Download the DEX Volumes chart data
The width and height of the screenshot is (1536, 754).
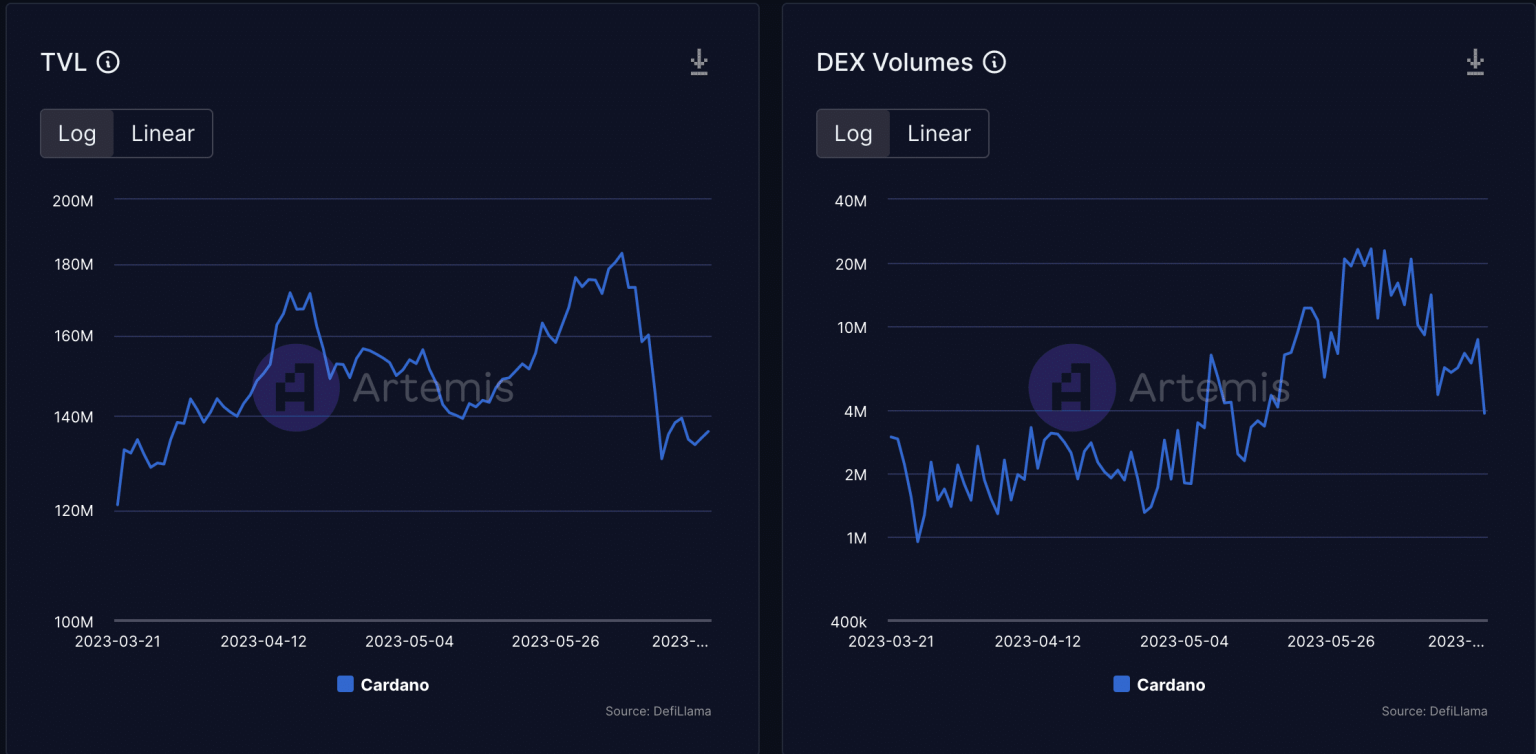pos(1475,62)
